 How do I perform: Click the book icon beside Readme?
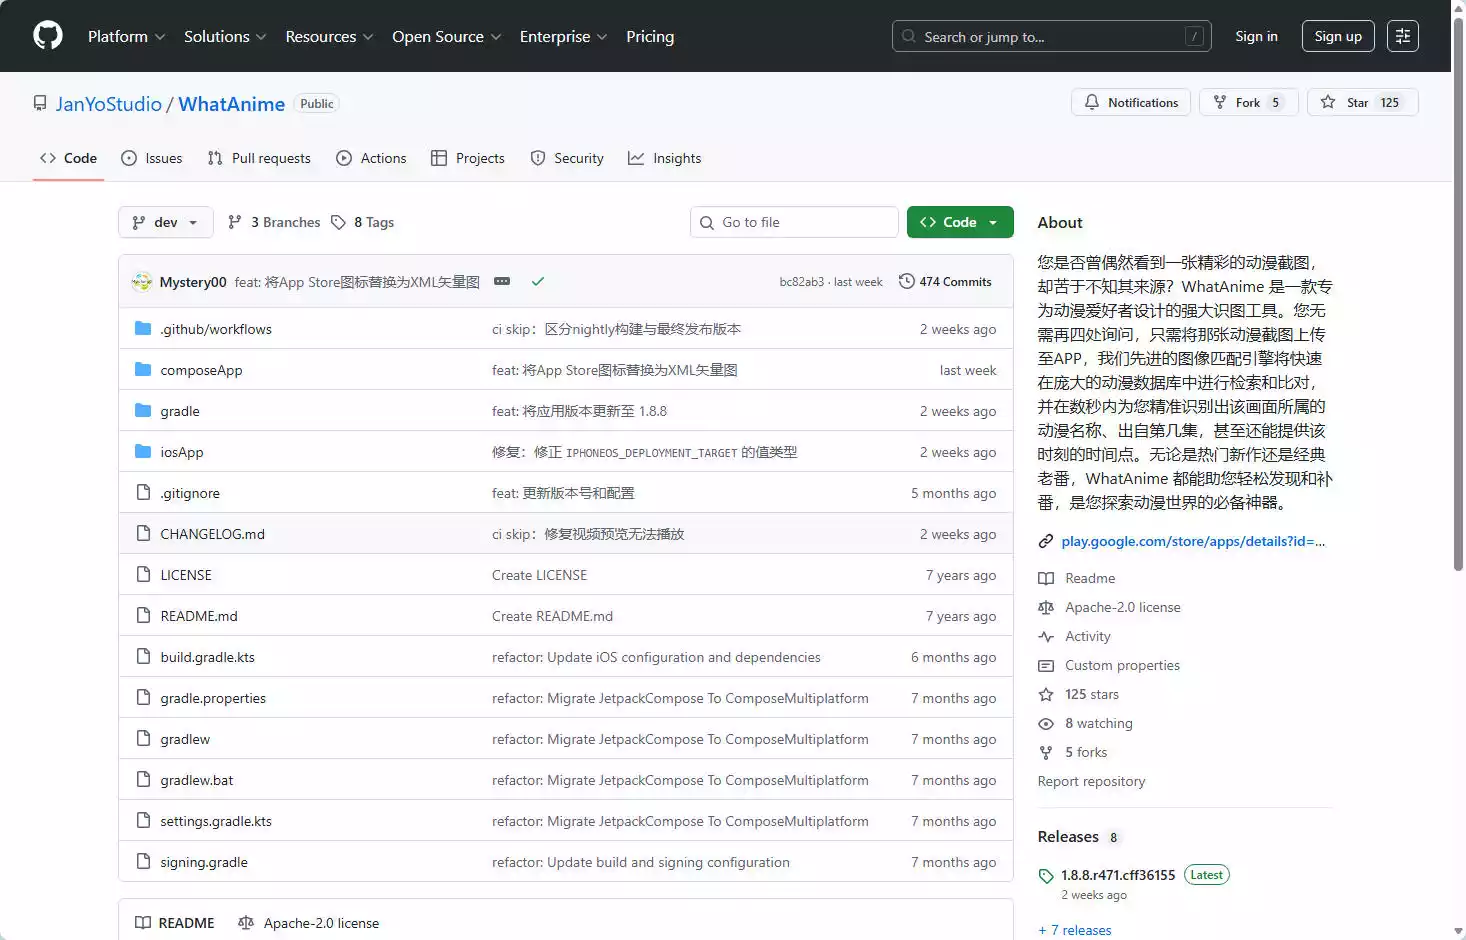click(1046, 578)
